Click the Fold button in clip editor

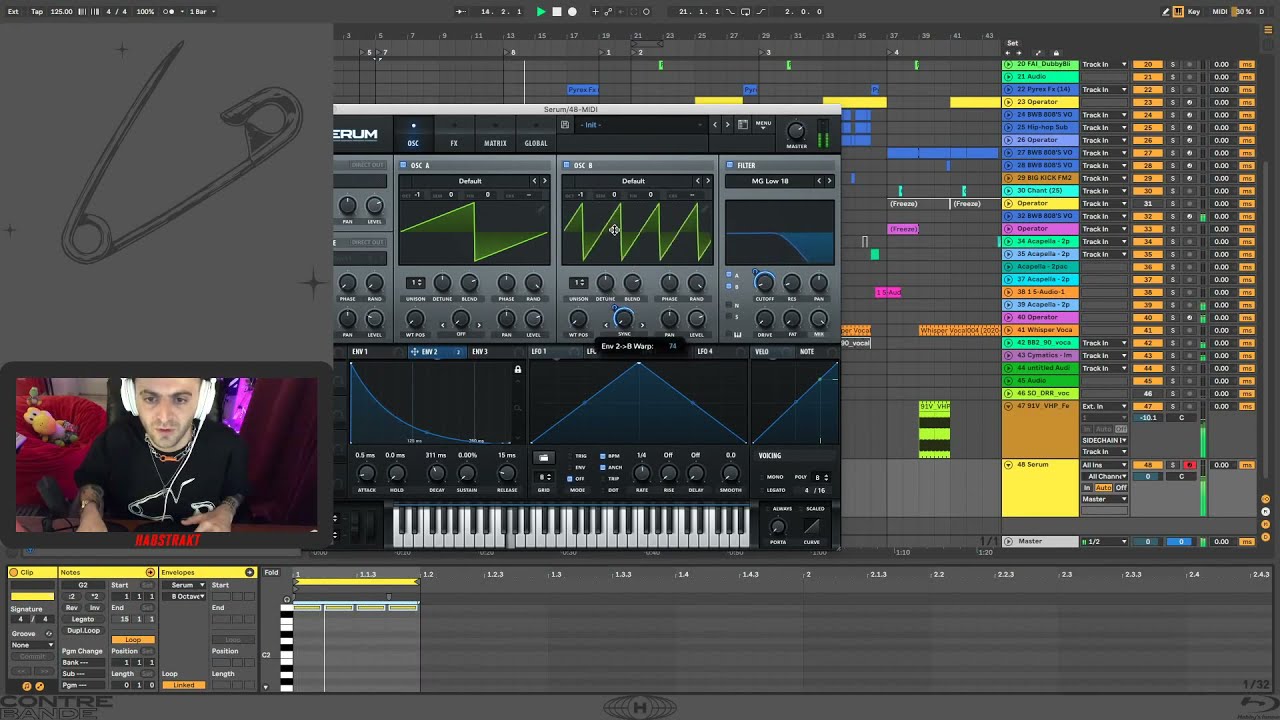pyautogui.click(x=271, y=573)
